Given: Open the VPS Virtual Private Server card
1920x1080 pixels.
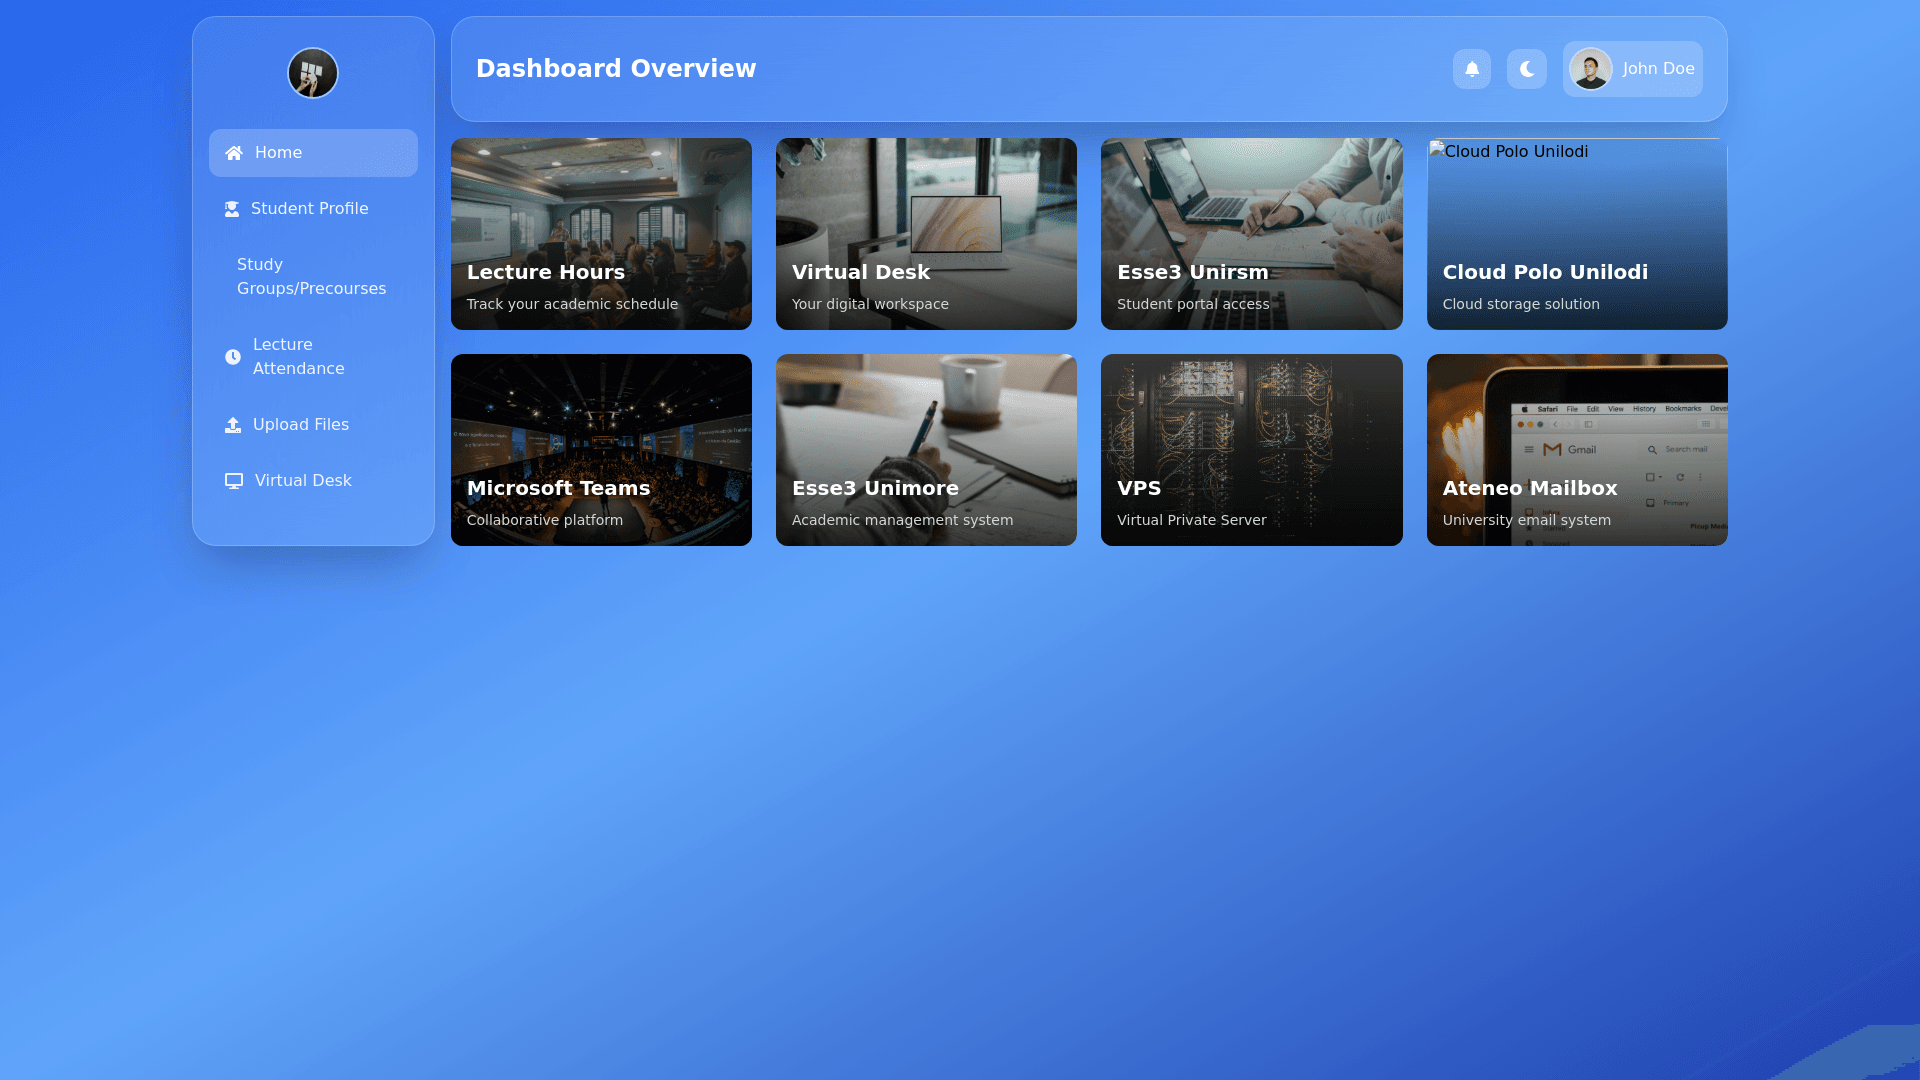Looking at the screenshot, I should [1251, 449].
